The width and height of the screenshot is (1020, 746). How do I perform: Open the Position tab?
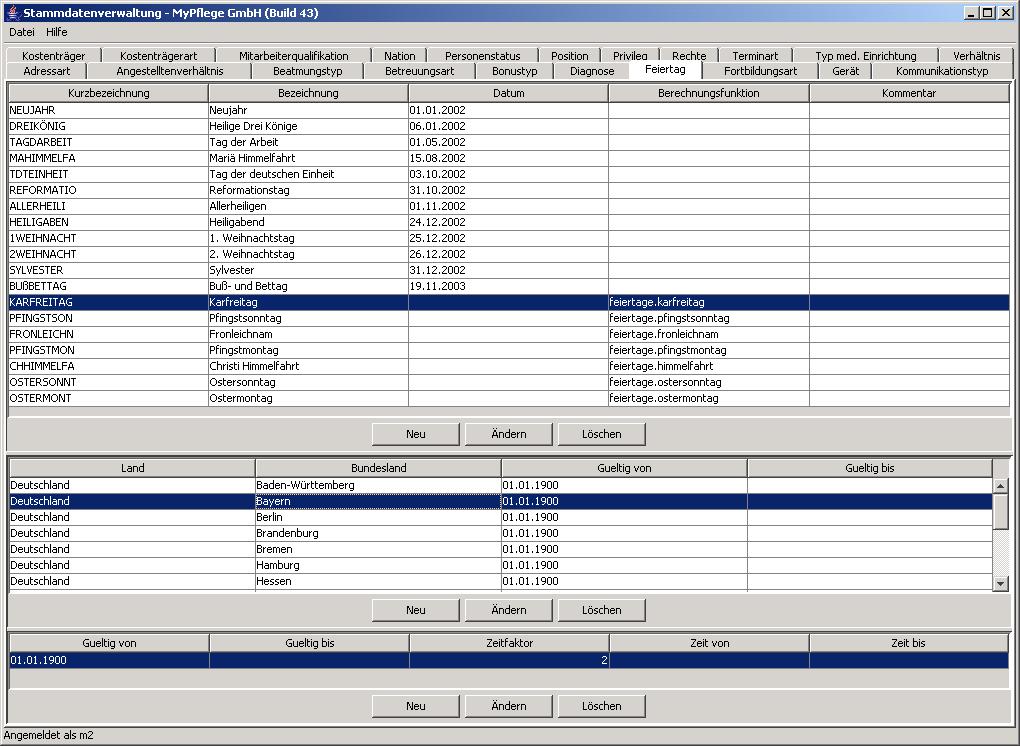(569, 56)
